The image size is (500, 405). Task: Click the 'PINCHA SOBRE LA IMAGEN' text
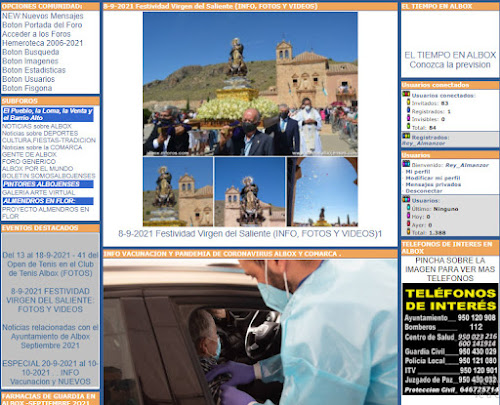pos(450,269)
